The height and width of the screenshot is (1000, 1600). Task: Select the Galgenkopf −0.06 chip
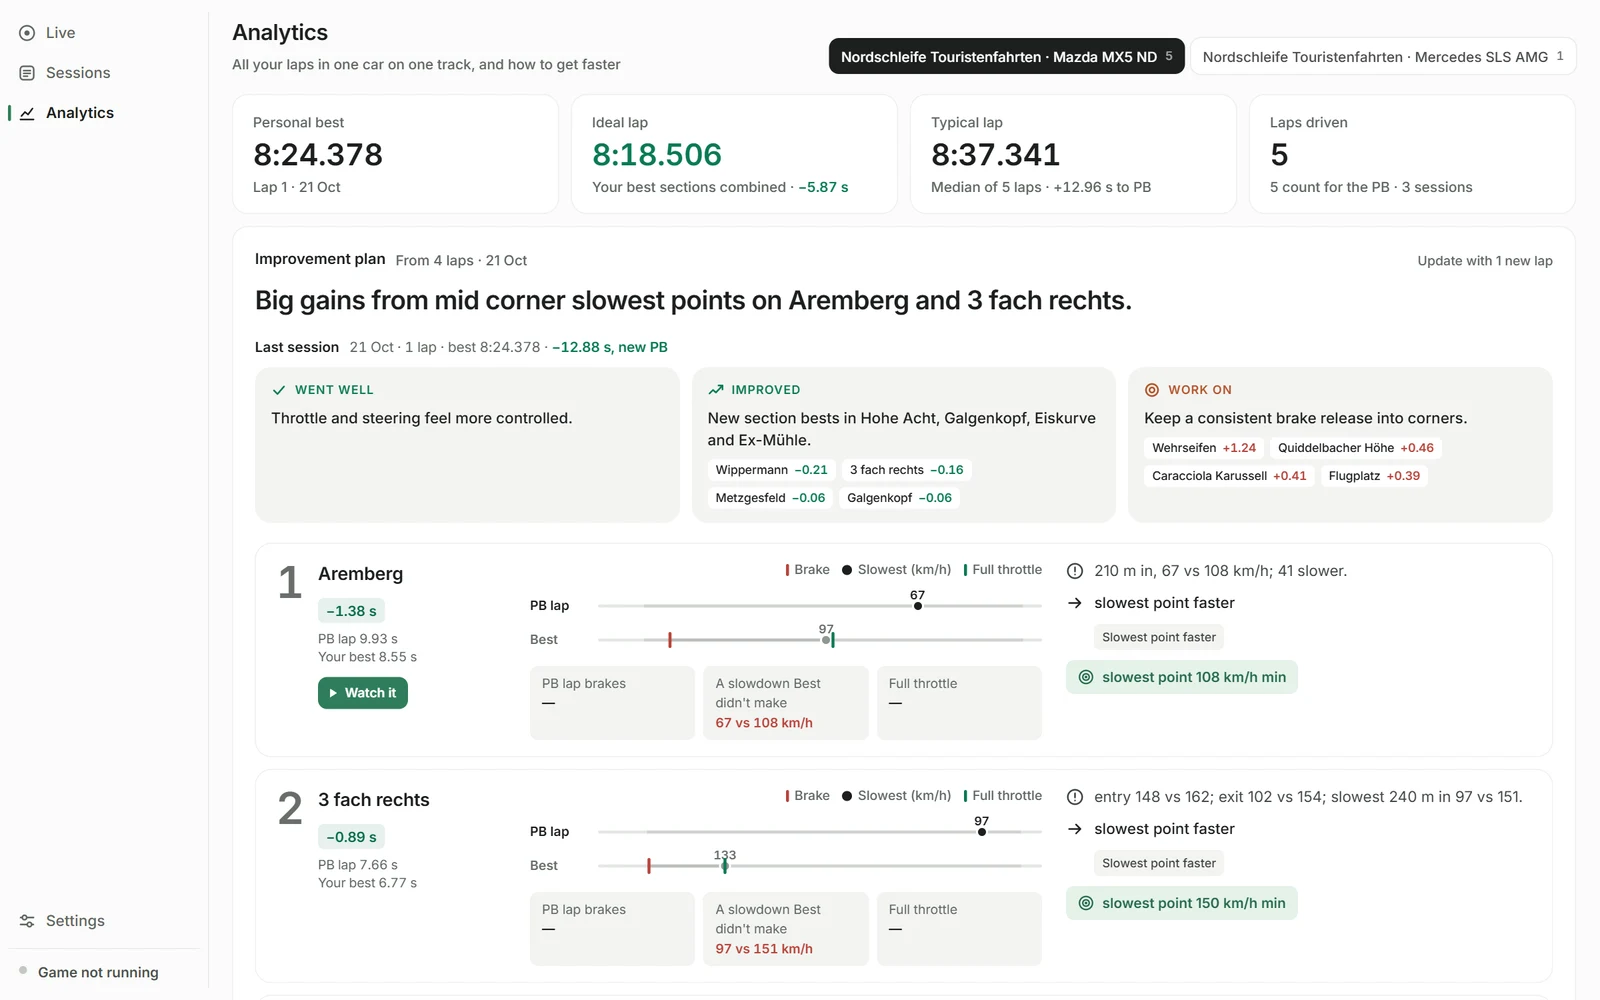[899, 498]
